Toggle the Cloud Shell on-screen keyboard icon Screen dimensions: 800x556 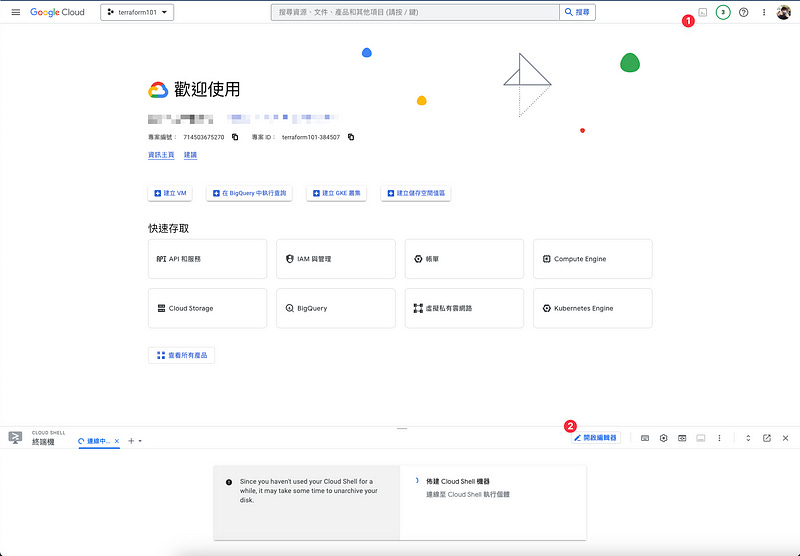645,438
